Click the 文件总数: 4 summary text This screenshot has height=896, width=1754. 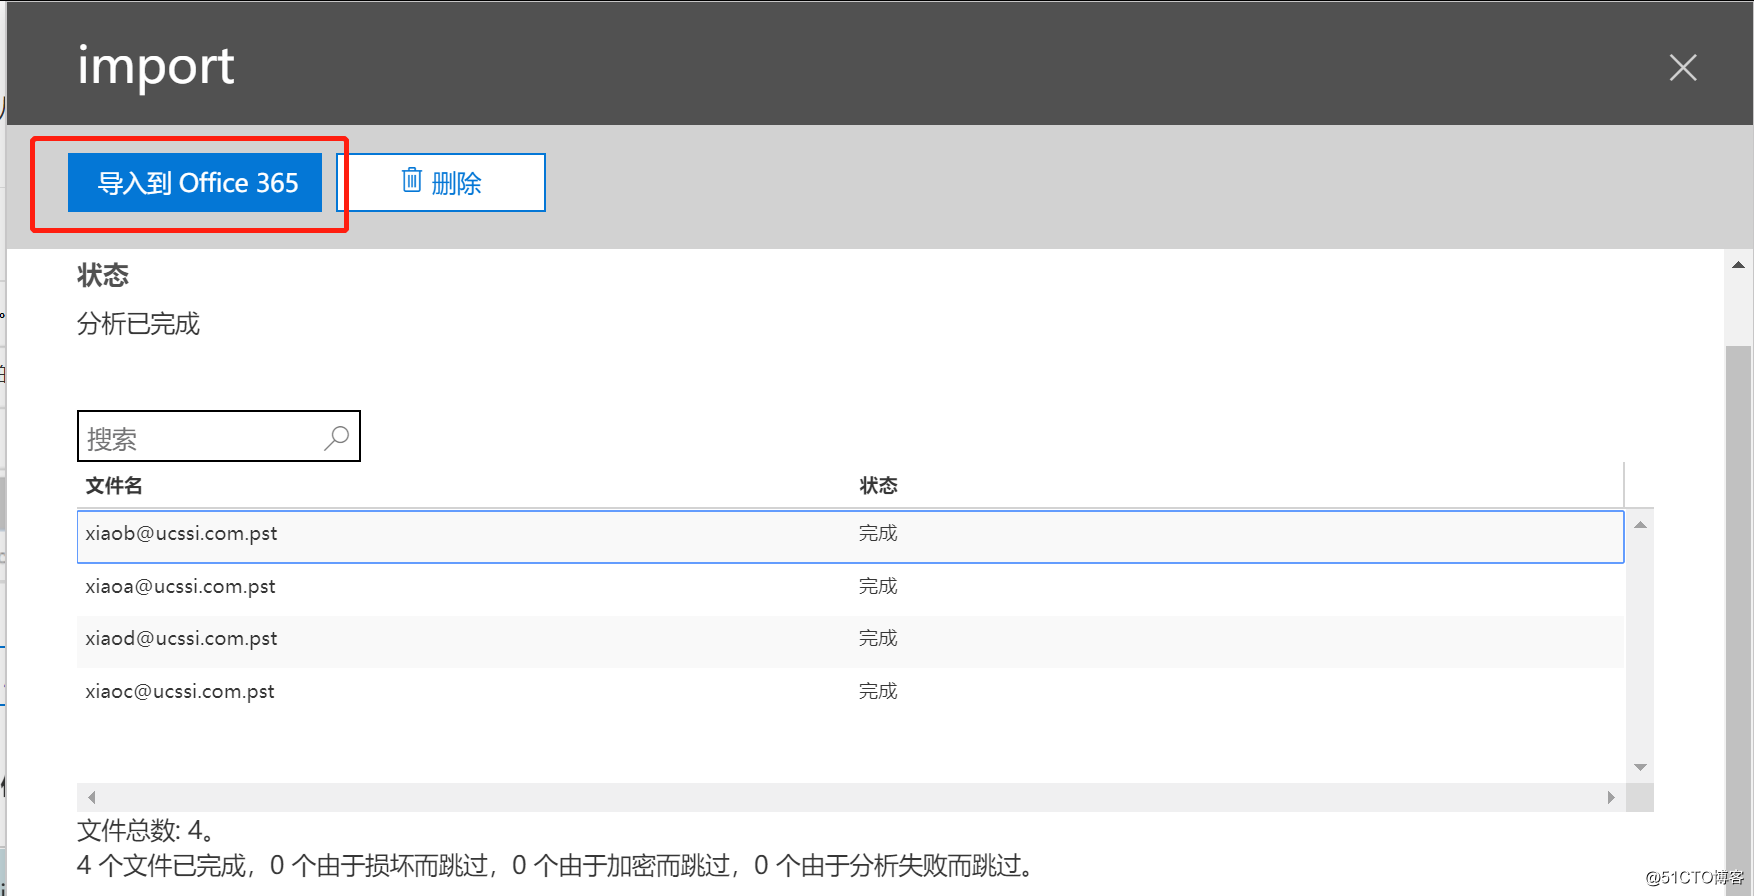[x=146, y=831]
